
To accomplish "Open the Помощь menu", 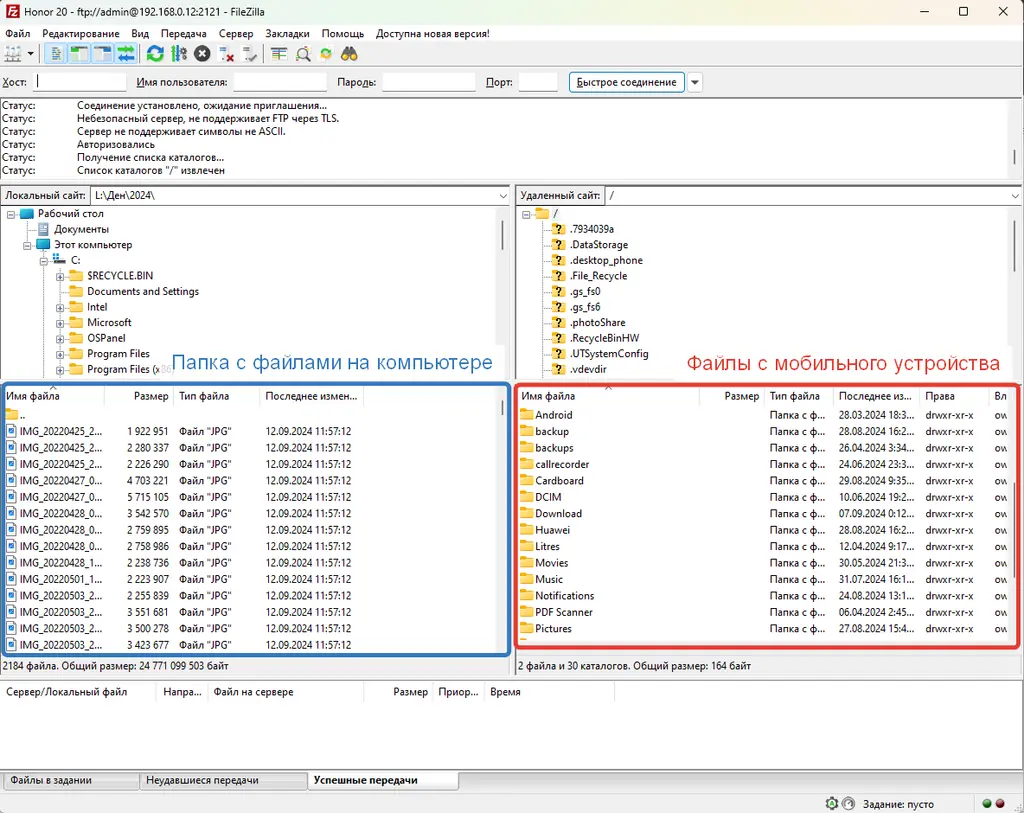I will coord(343,33).
